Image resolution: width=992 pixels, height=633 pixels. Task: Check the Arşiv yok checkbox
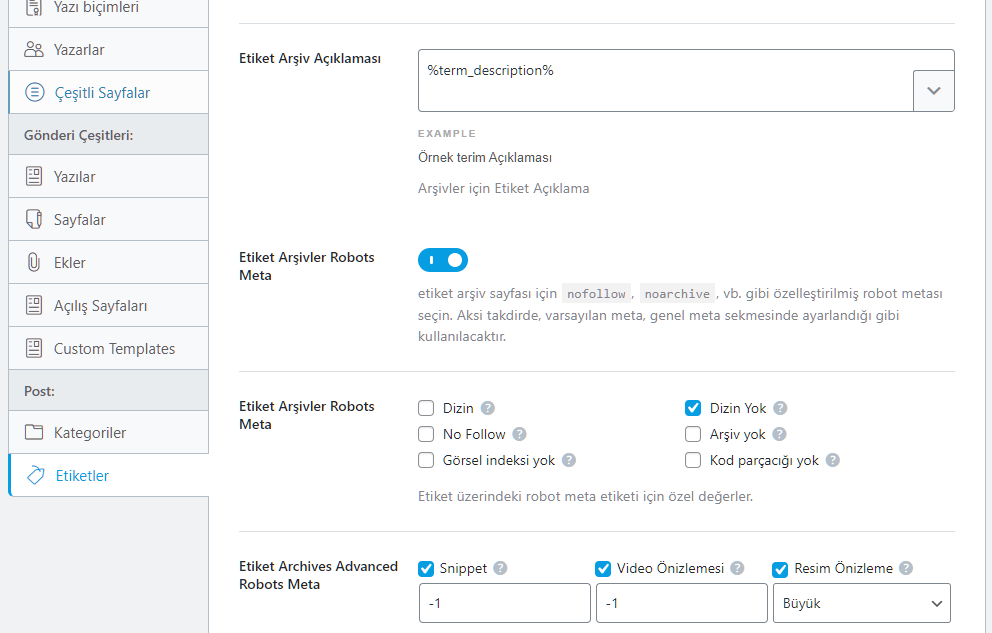tap(693, 434)
